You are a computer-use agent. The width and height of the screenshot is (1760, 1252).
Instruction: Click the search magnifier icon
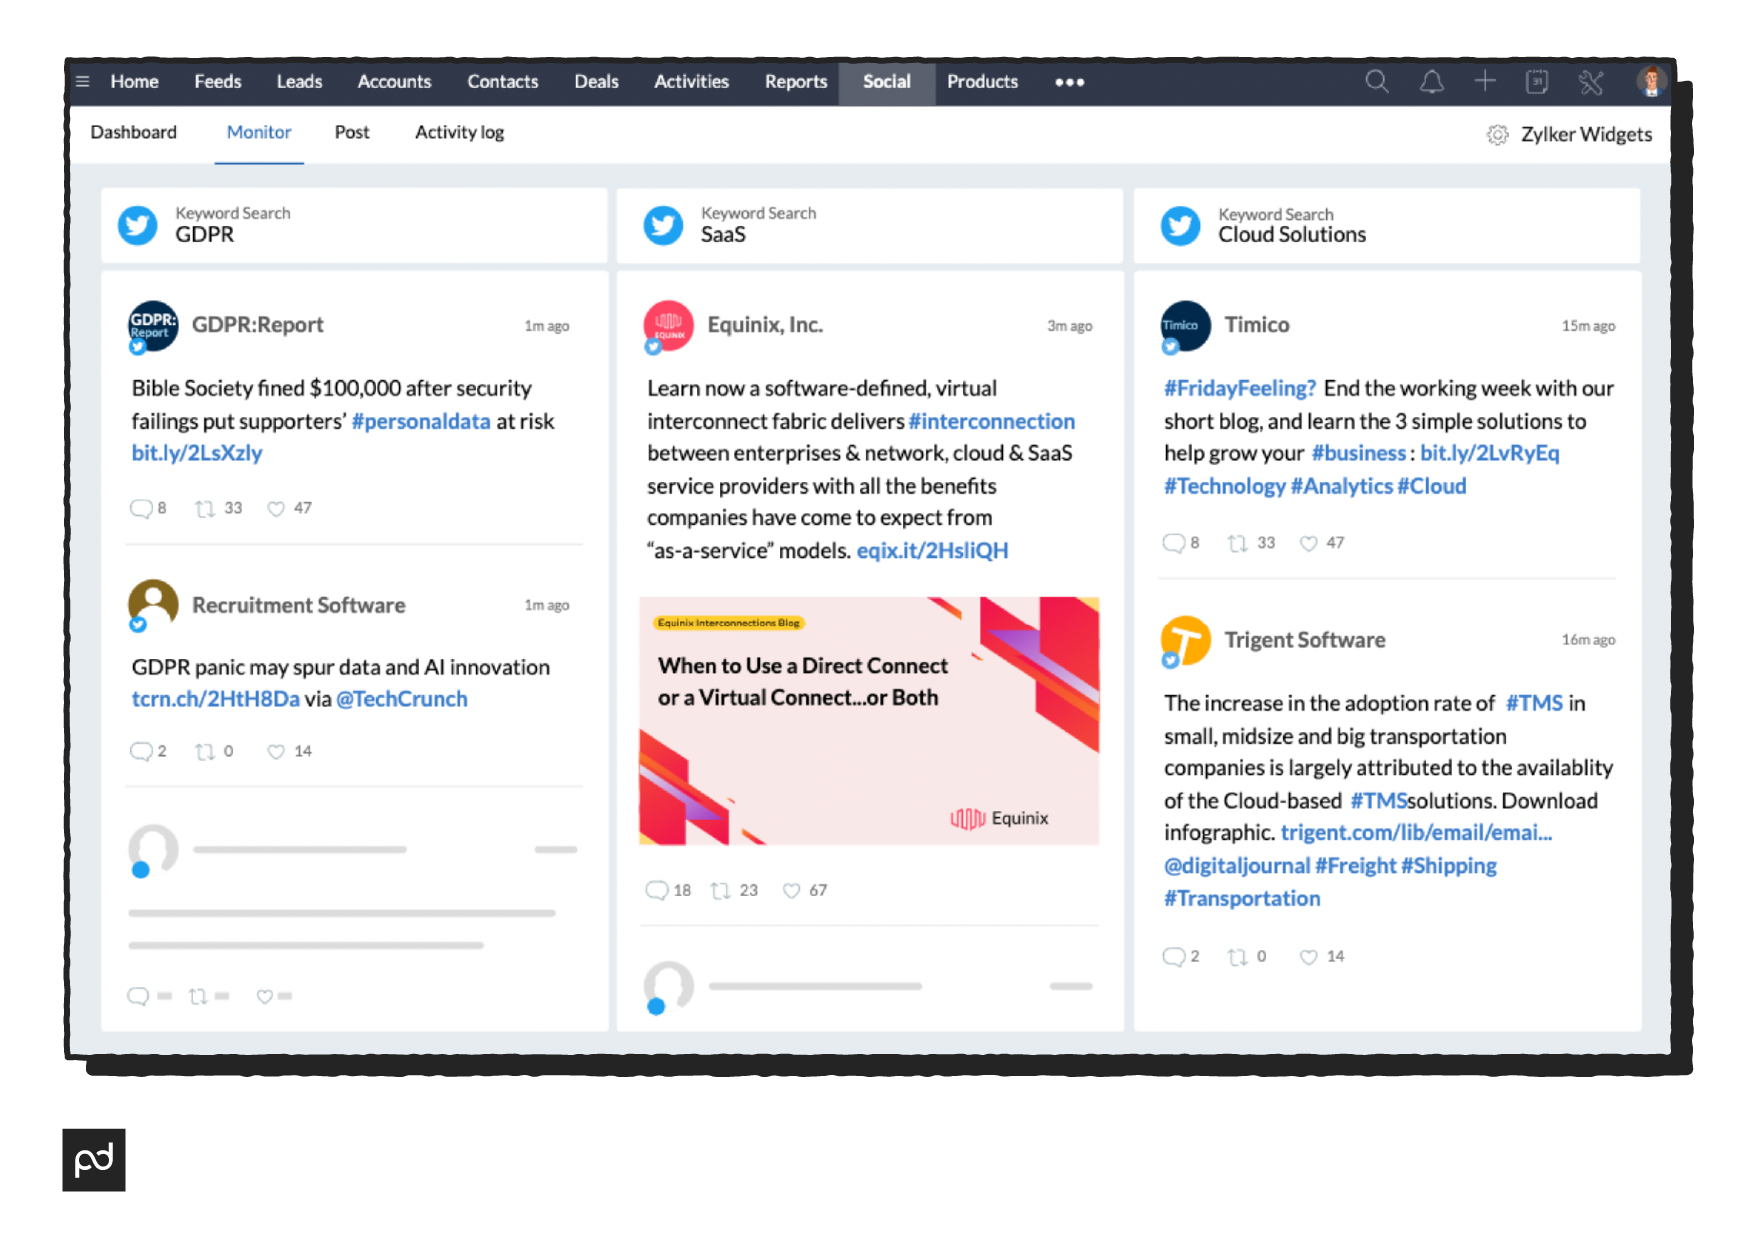tap(1377, 82)
